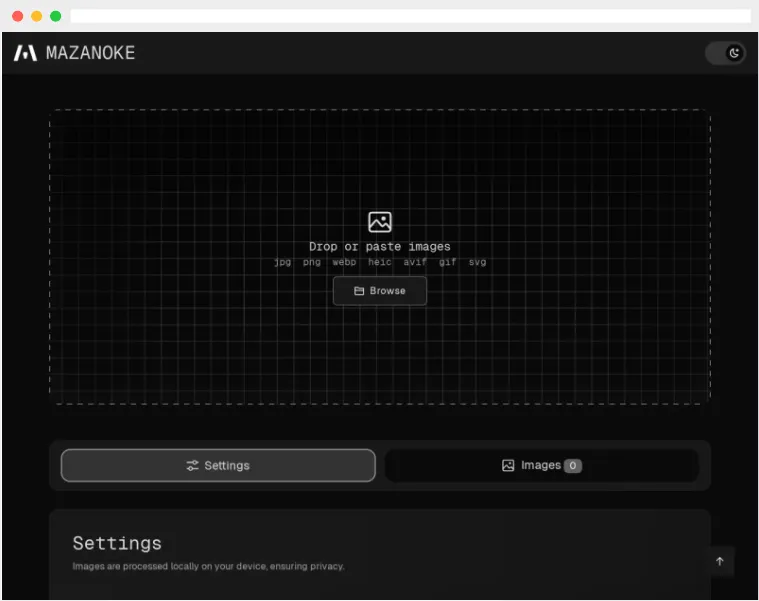Viewport: 759px width, 601px height.
Task: Open the Images tab
Action: [x=541, y=466]
